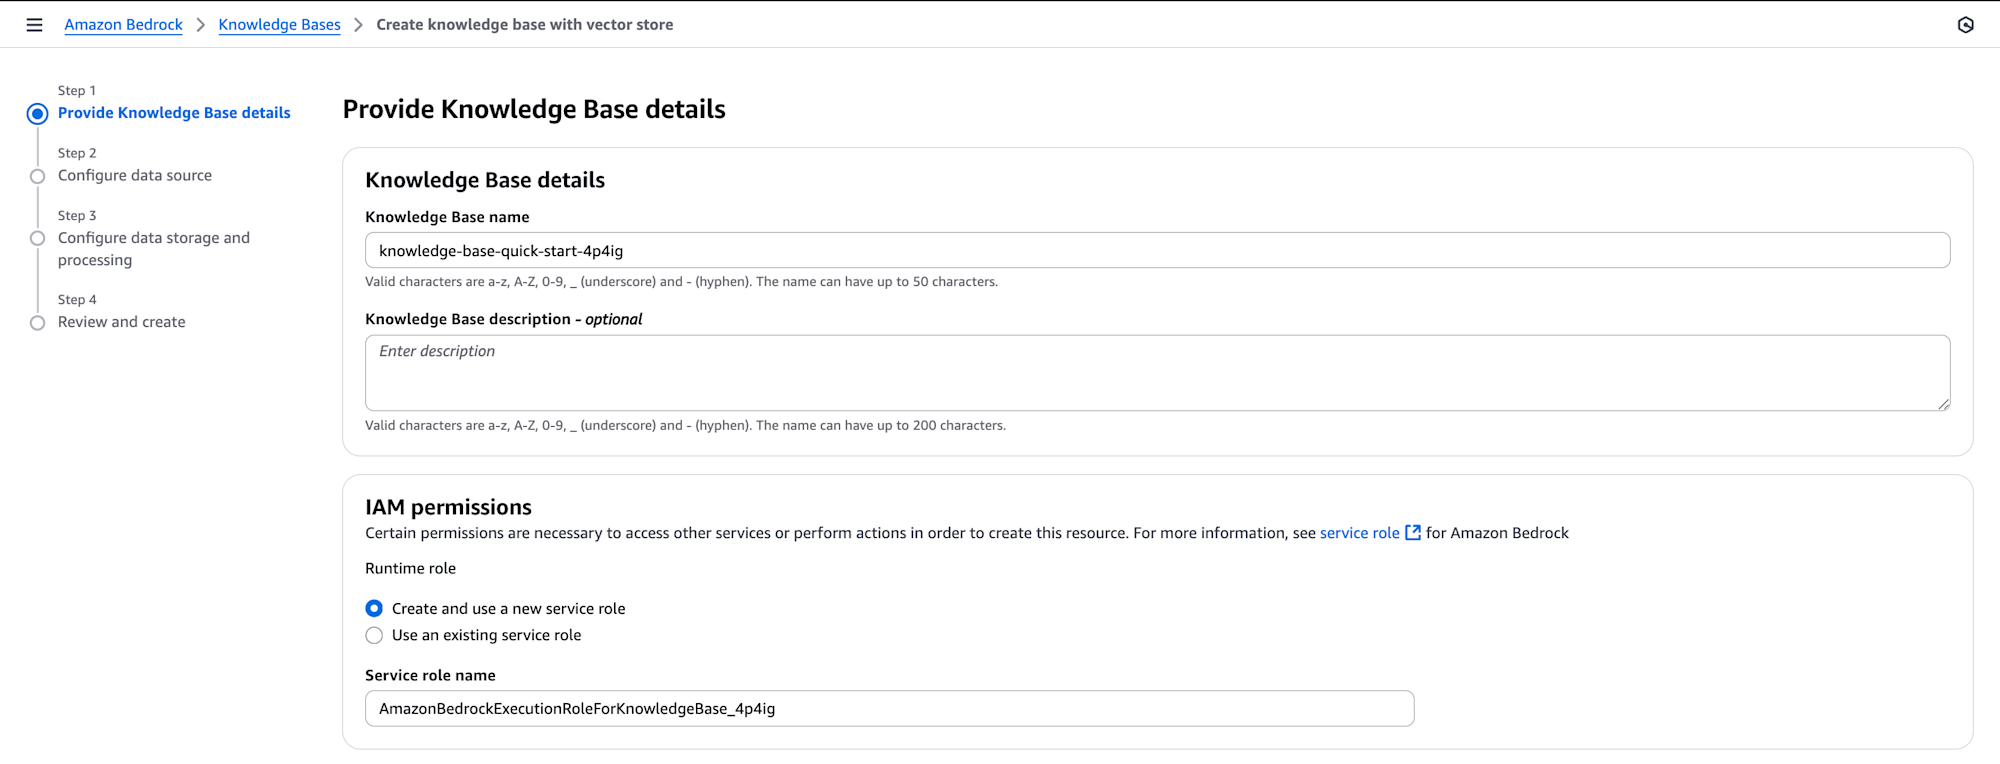This screenshot has width=2000, height=764.
Task: Open the service role documentation link
Action: pos(1359,533)
